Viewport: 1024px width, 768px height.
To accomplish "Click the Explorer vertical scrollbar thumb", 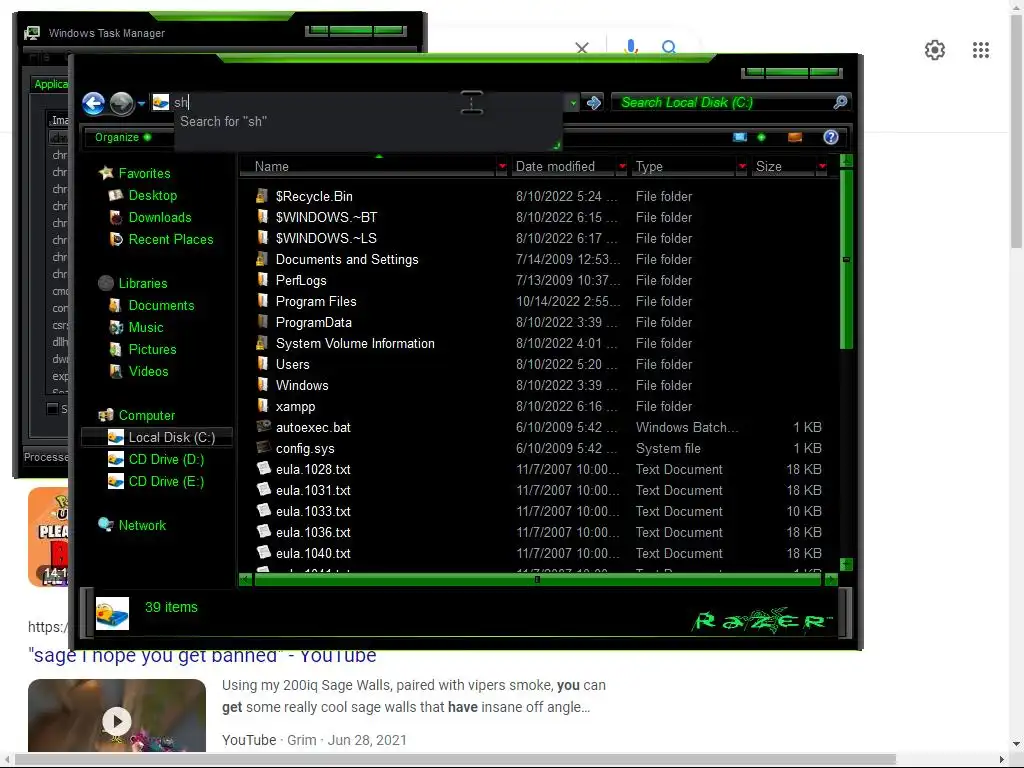I will pos(846,259).
